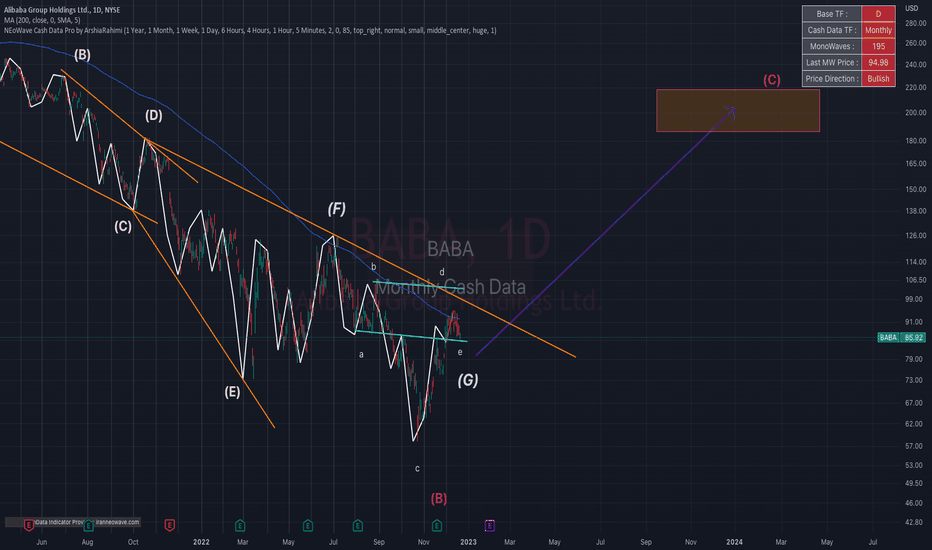Select the green earnings marker near May 2022
The image size is (932, 550).
click(307, 525)
